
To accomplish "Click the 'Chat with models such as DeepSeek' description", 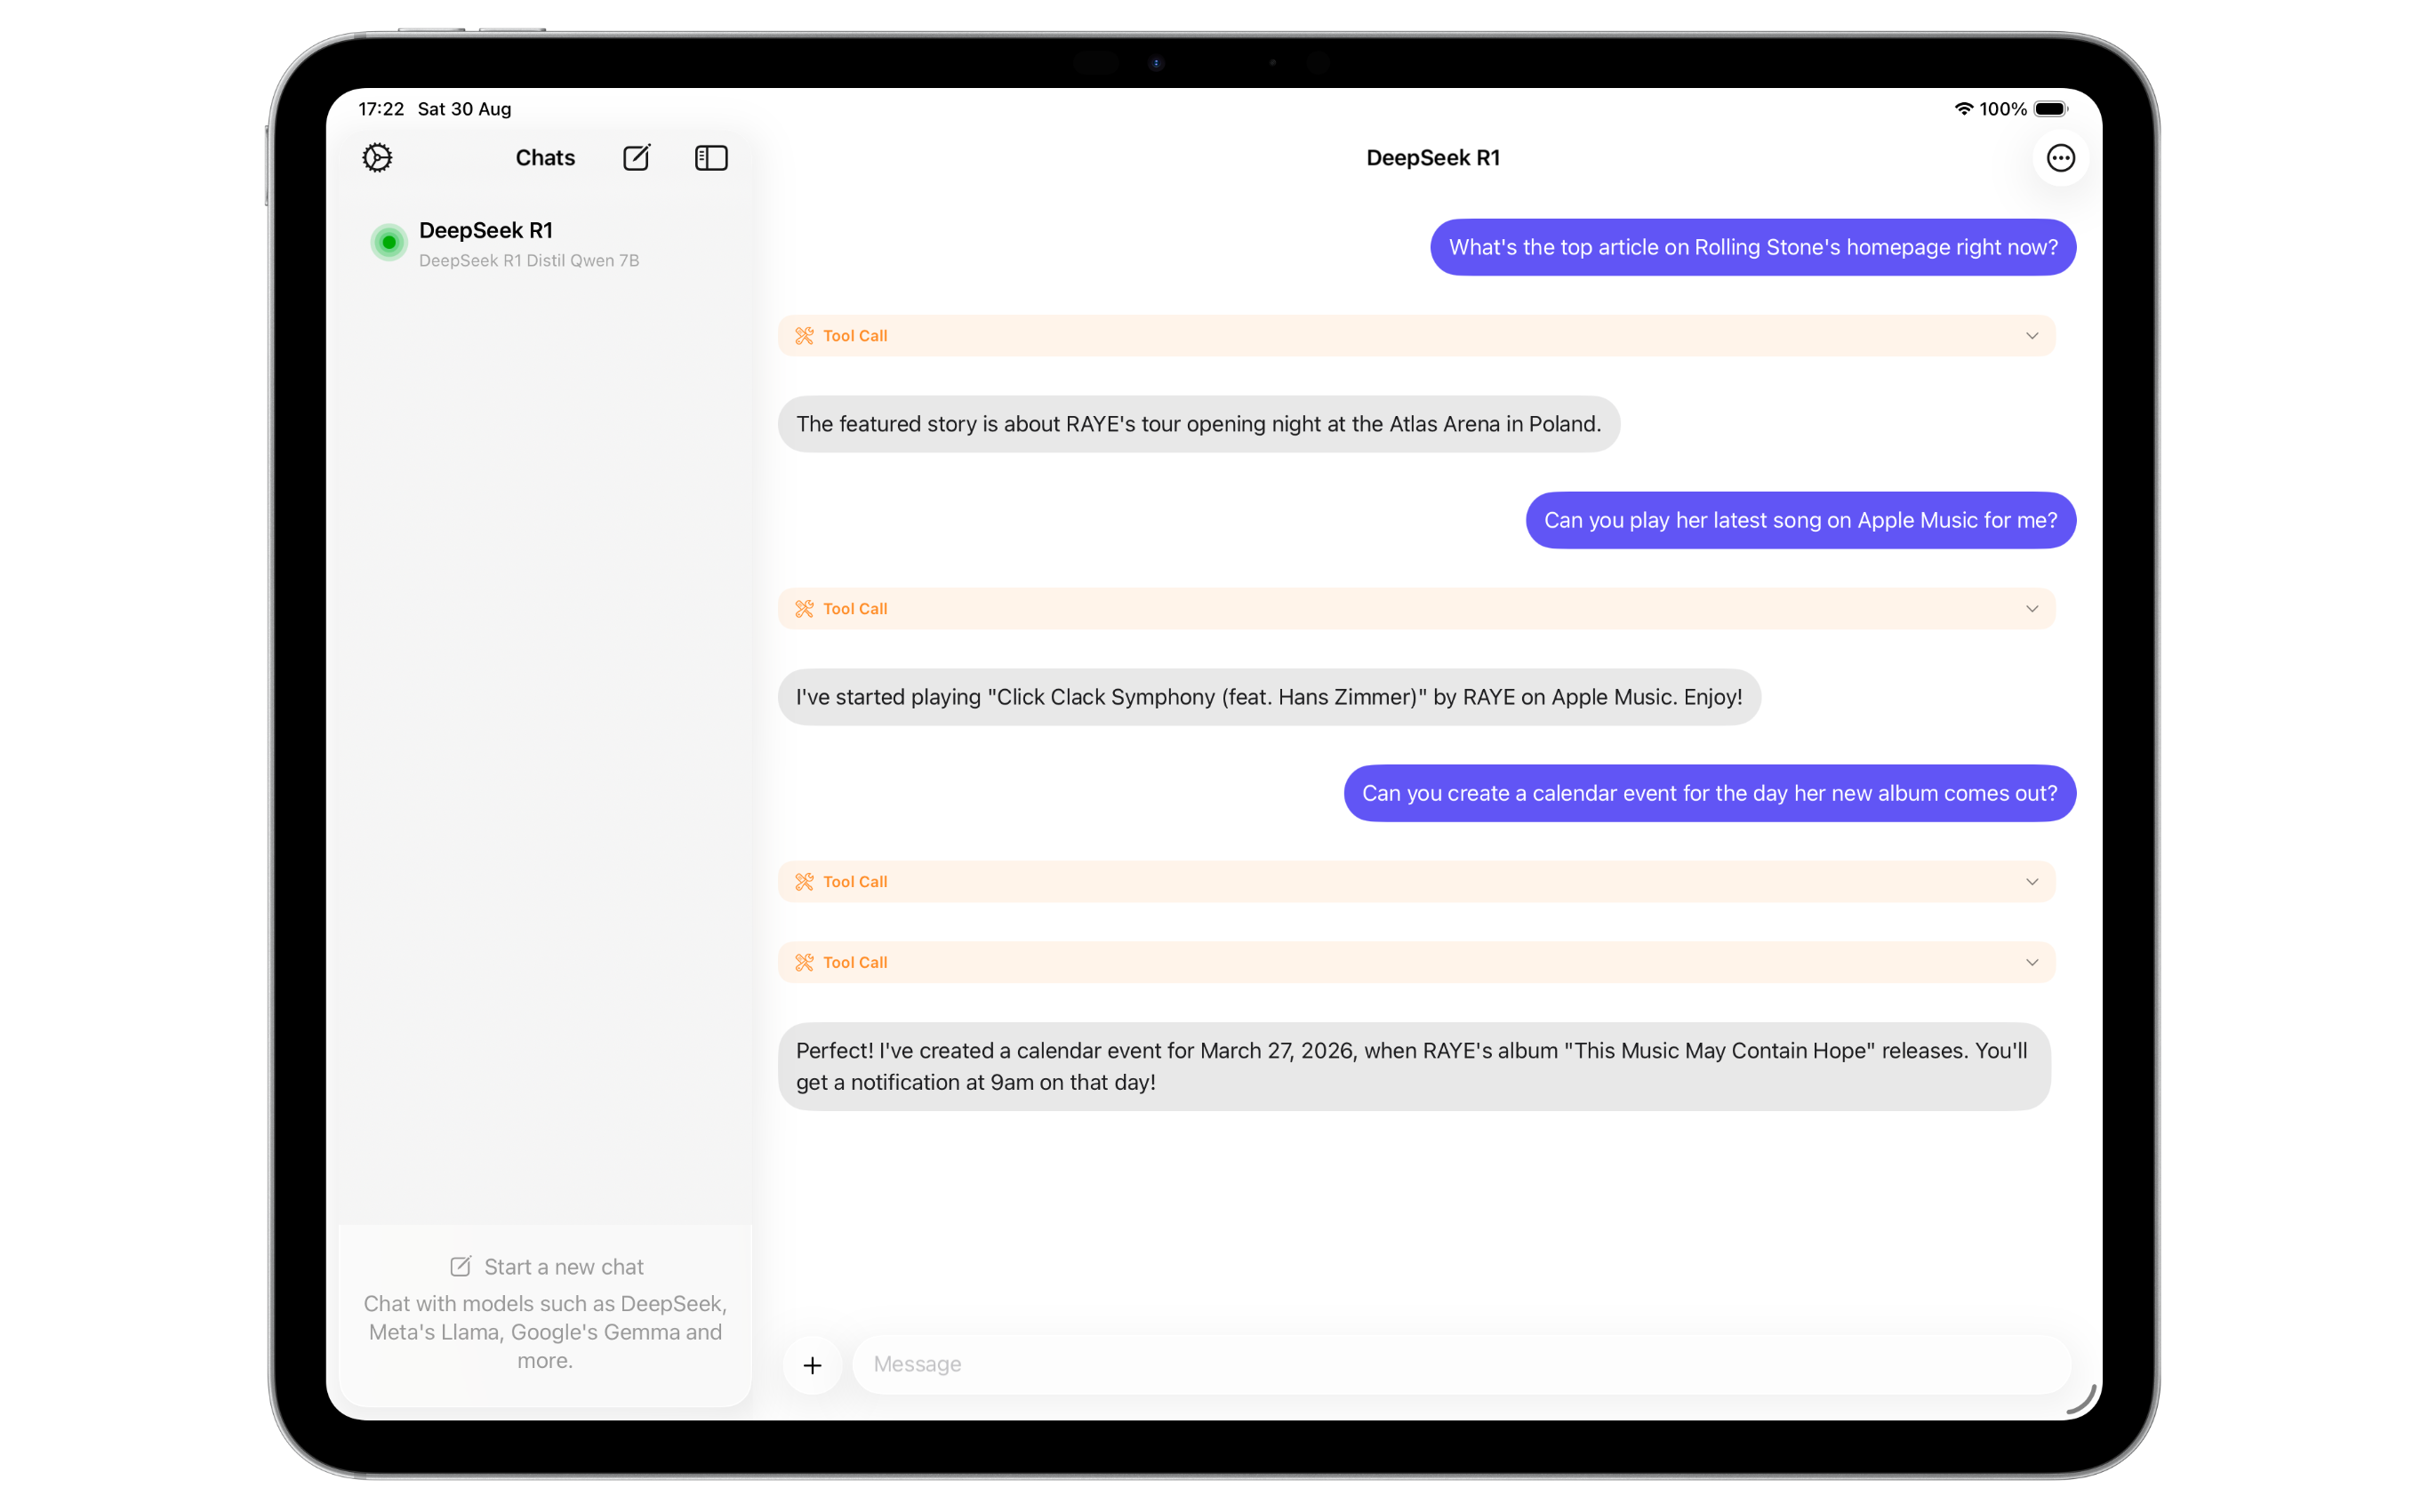I will click(545, 1332).
